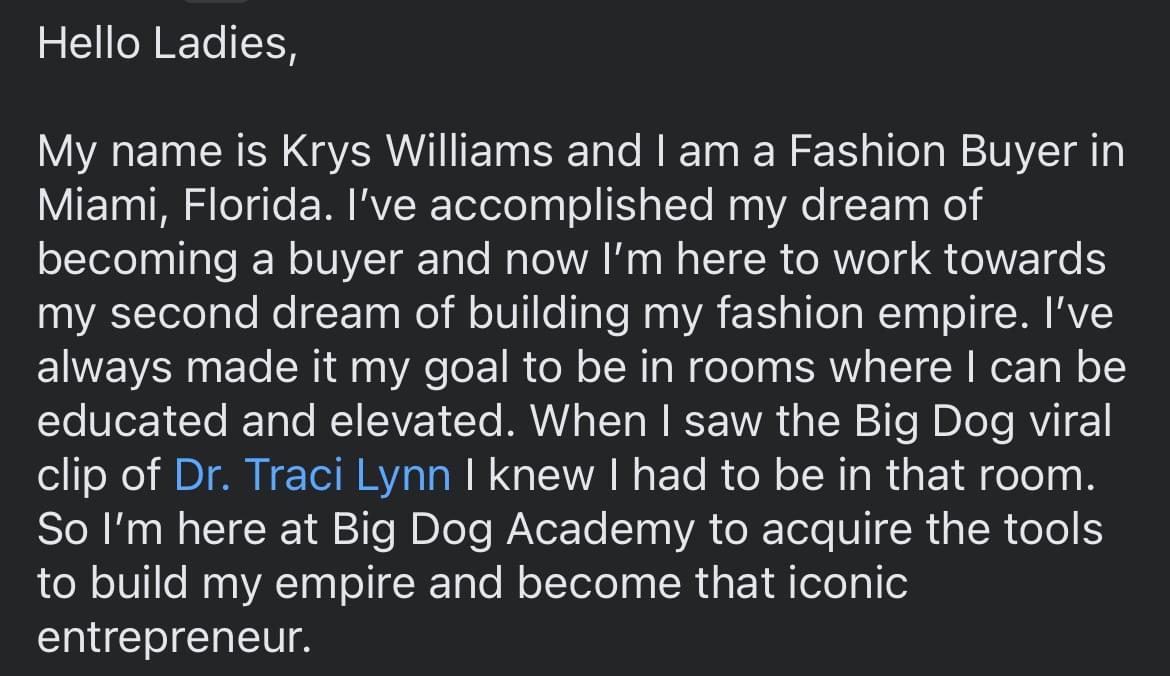
Task: Click the word "accomplished" in the post
Action: point(571,207)
